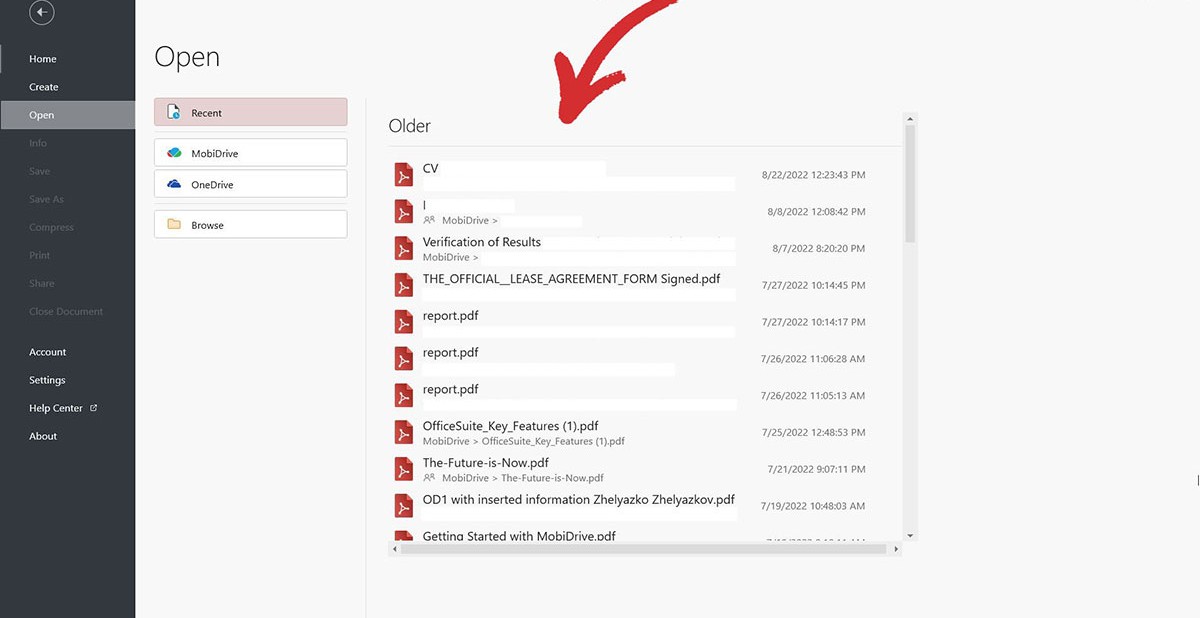
Task: Open THE_OFFICIAL__LEASE_AGREEMENT_FORM Signed.pdf
Action: (x=571, y=279)
